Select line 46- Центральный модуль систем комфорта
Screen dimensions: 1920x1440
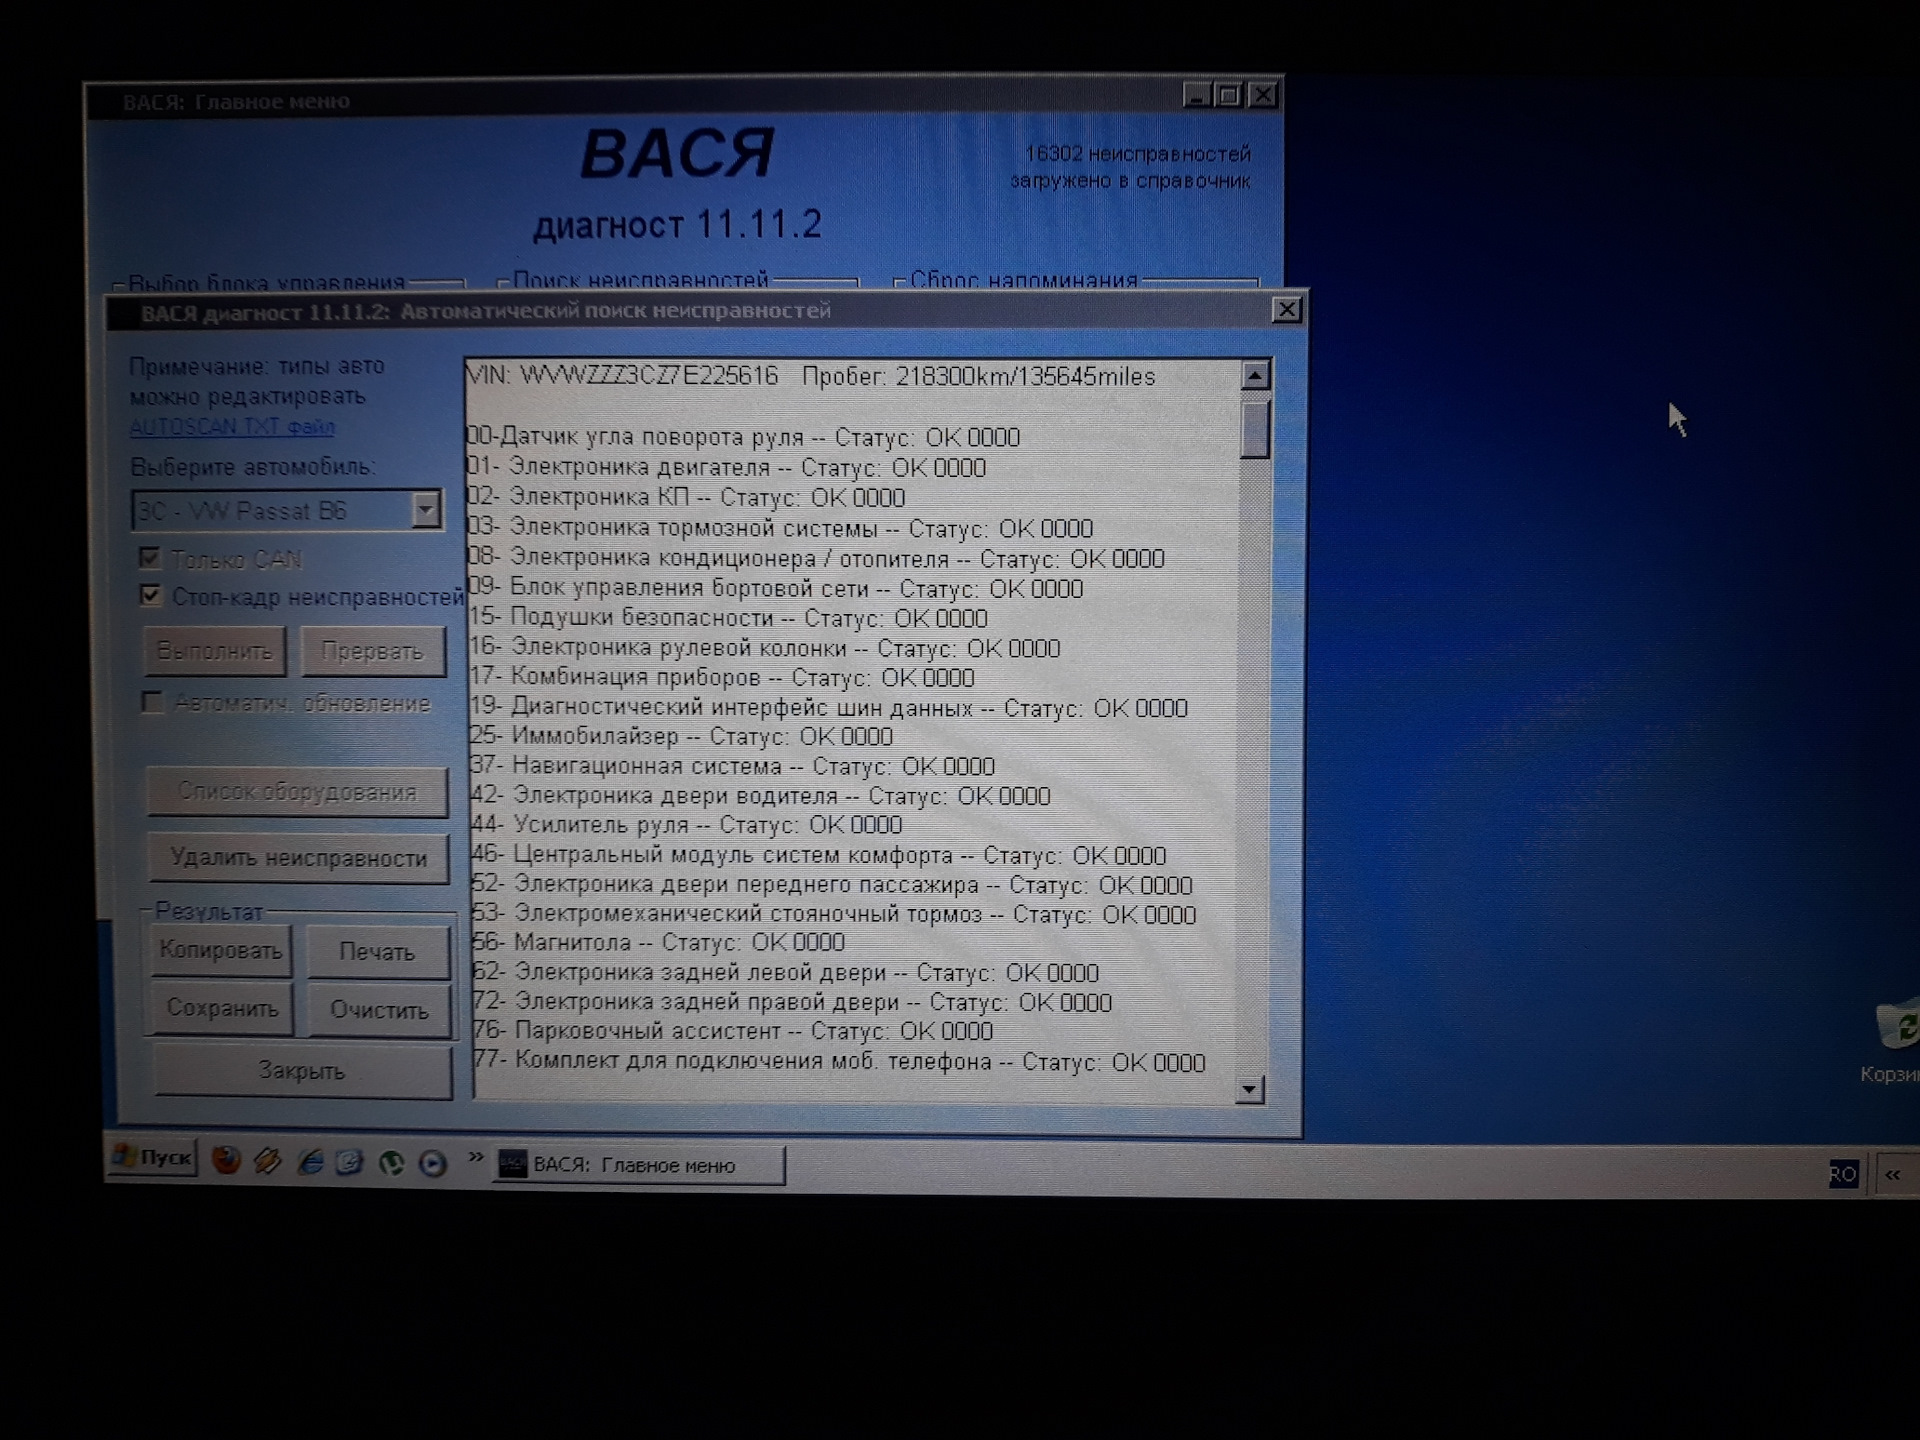point(818,855)
